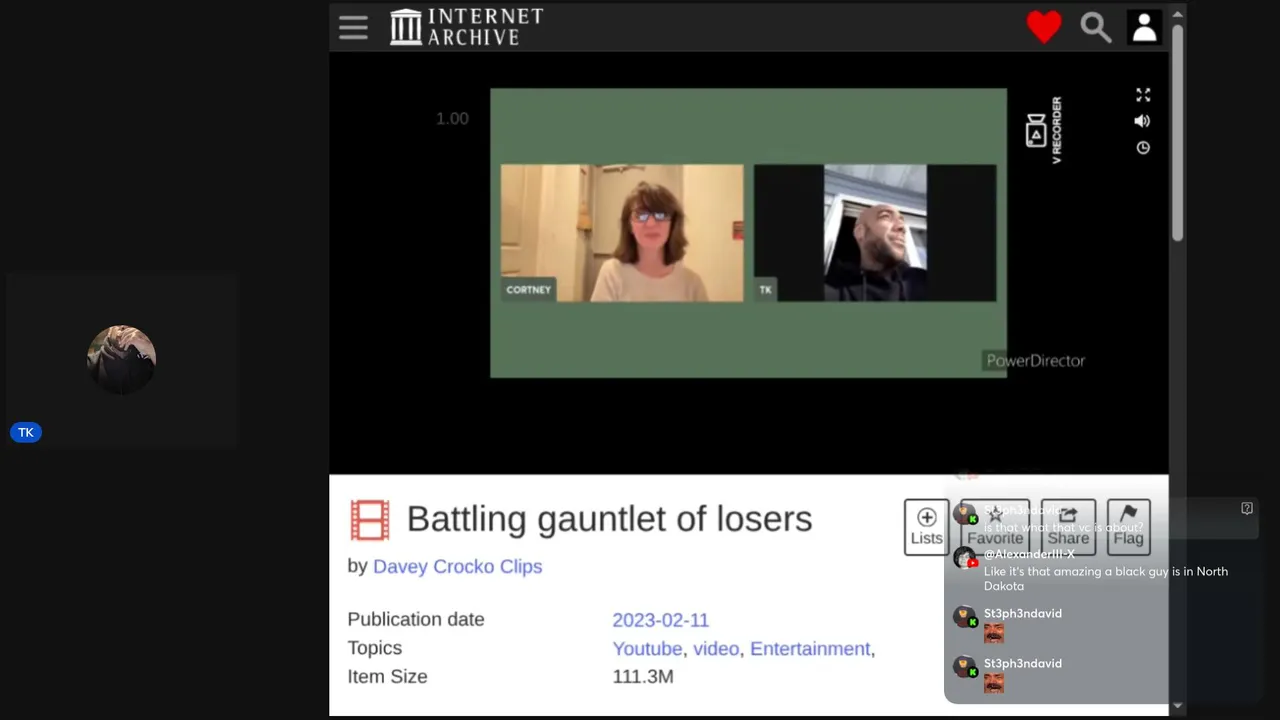
Task: Open the Entertainment topic link
Action: 810,648
